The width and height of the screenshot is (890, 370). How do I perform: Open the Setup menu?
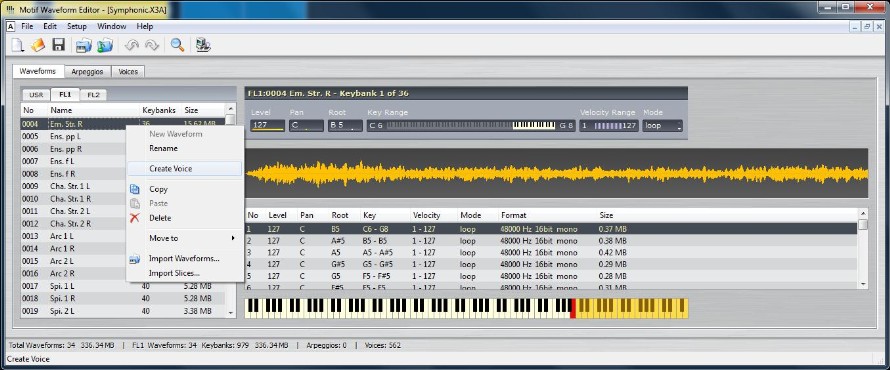(77, 27)
